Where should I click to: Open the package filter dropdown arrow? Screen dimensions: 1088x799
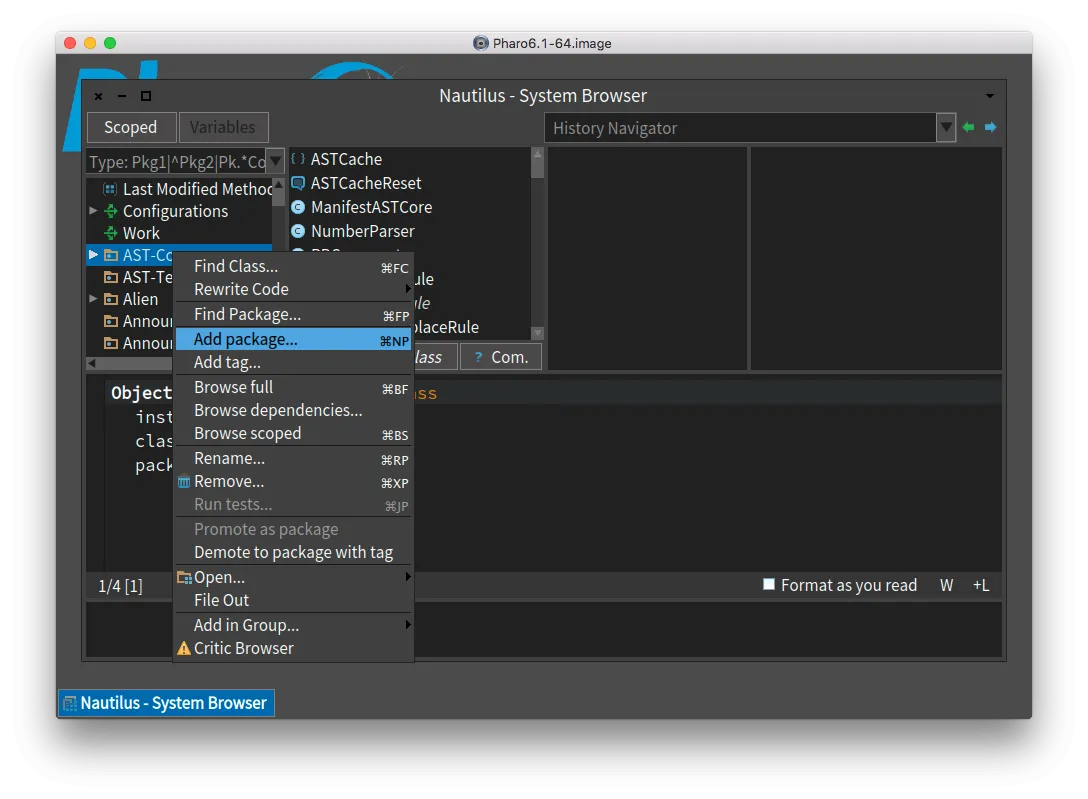(x=275, y=162)
